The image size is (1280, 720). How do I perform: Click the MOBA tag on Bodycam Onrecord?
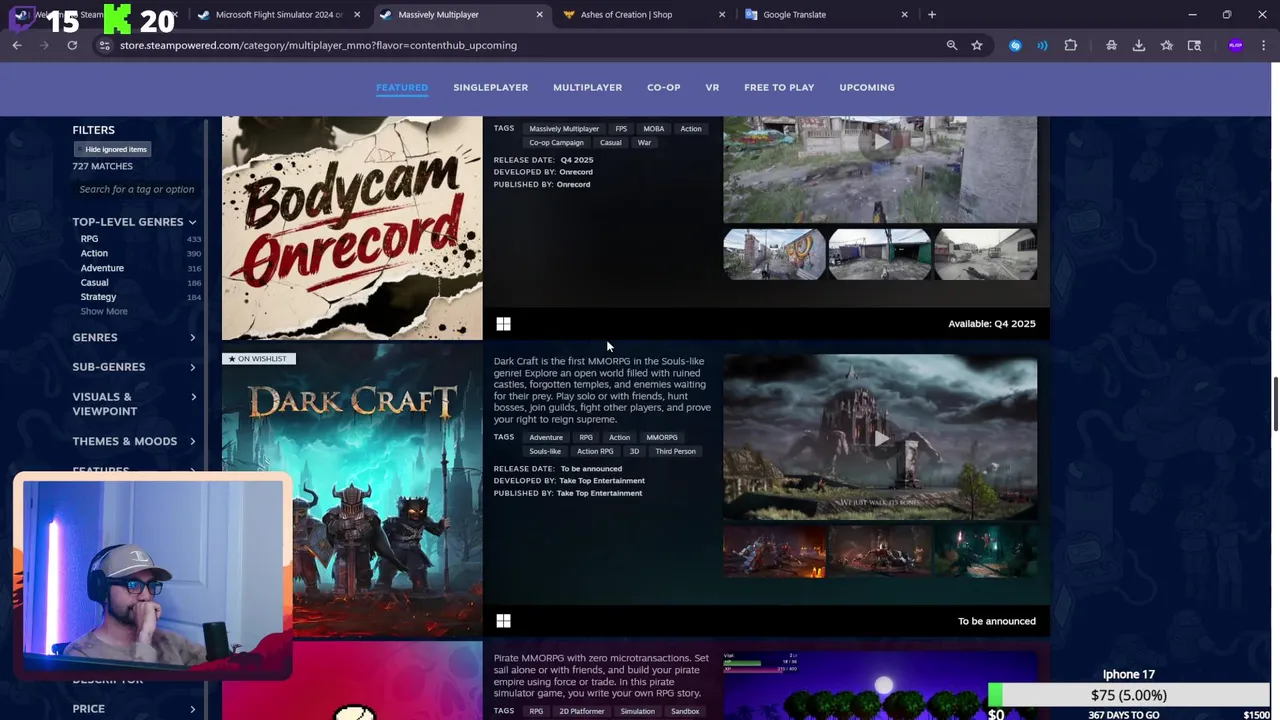(653, 129)
